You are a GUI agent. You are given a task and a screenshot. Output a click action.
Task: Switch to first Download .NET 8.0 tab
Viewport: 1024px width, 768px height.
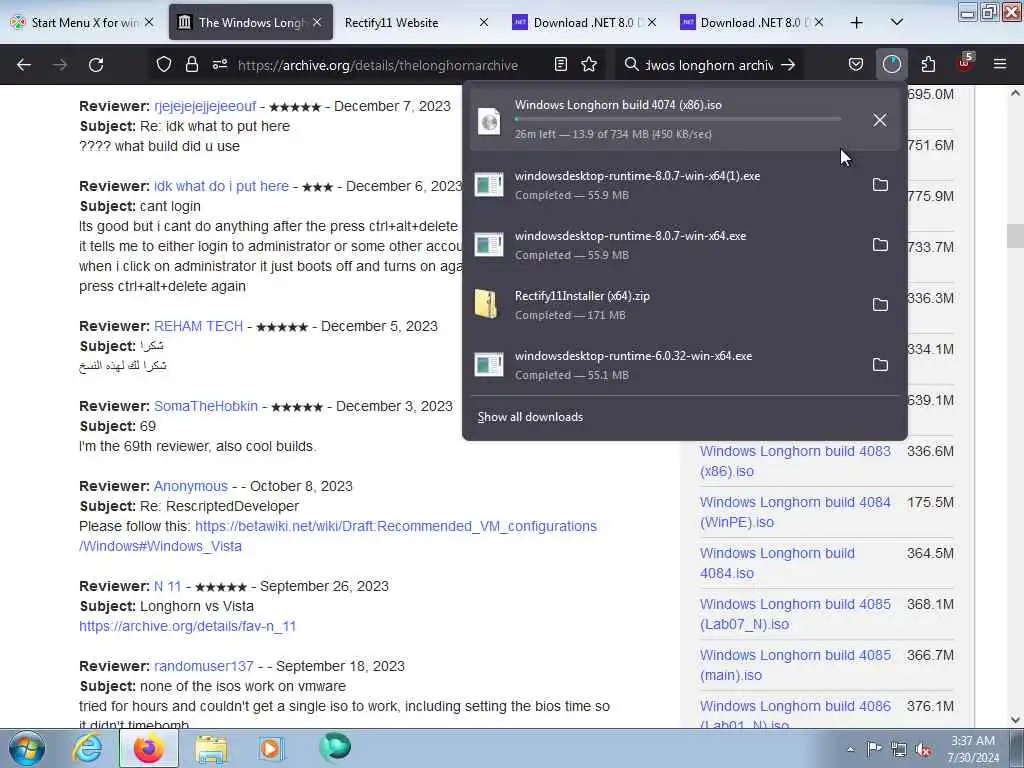pyautogui.click(x=584, y=23)
